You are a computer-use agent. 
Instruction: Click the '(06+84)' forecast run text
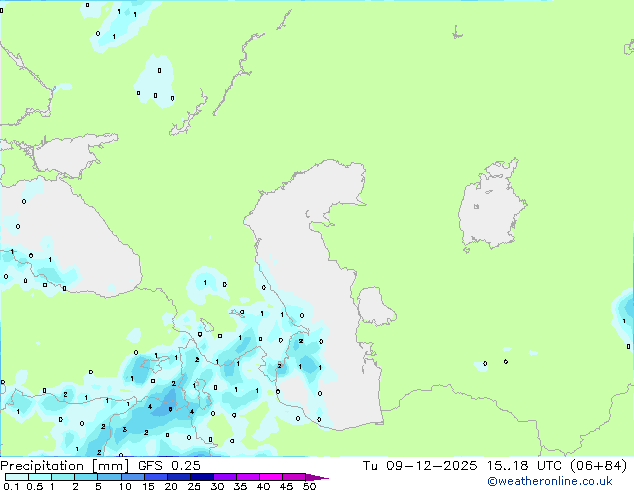[x=598, y=466]
